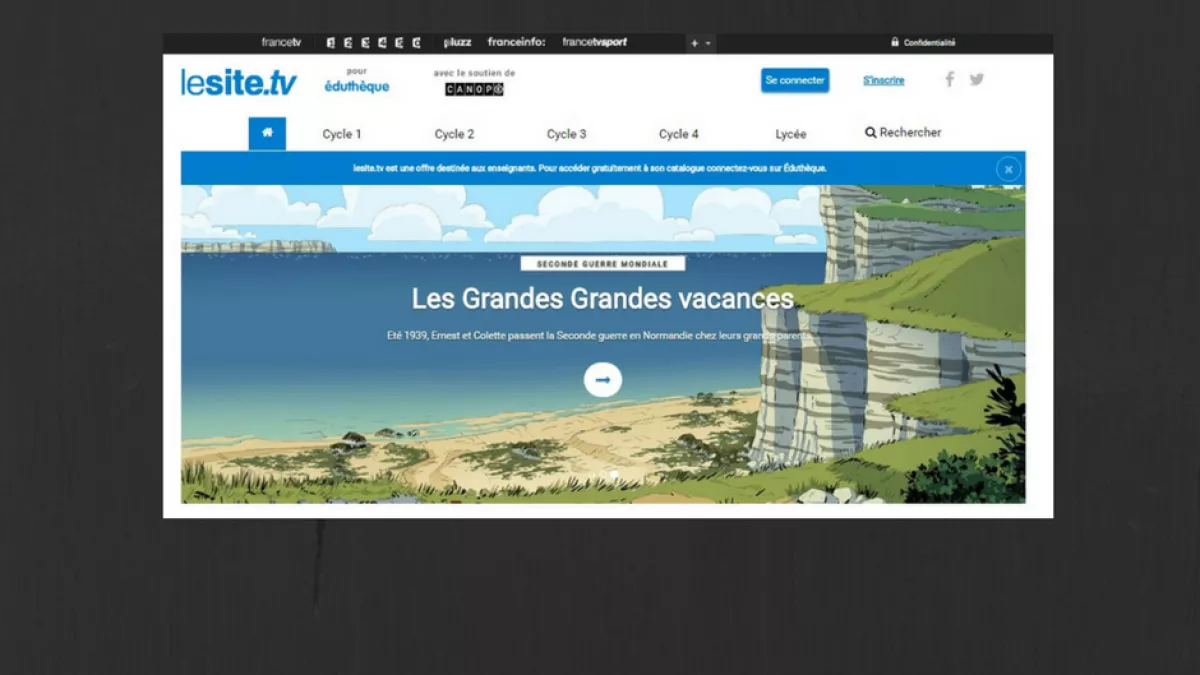Click the Eté 1939 description text
The image size is (1200, 675).
tap(600, 336)
